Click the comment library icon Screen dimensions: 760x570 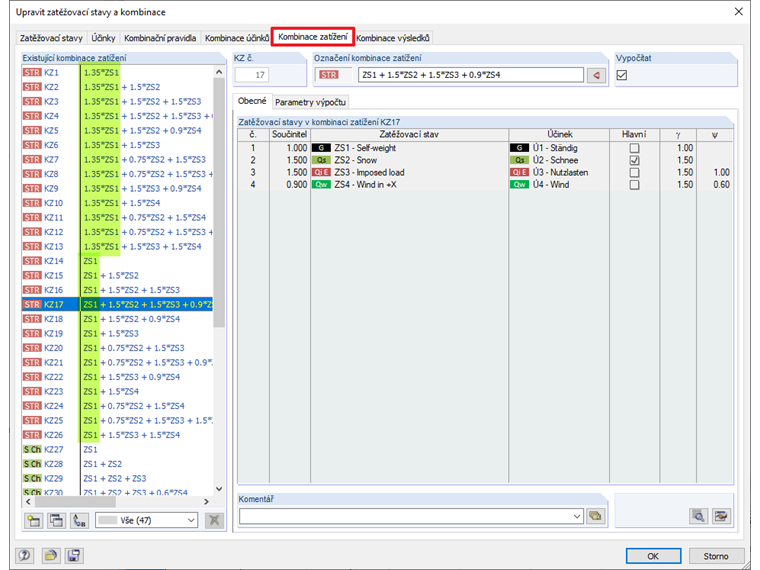tap(596, 516)
